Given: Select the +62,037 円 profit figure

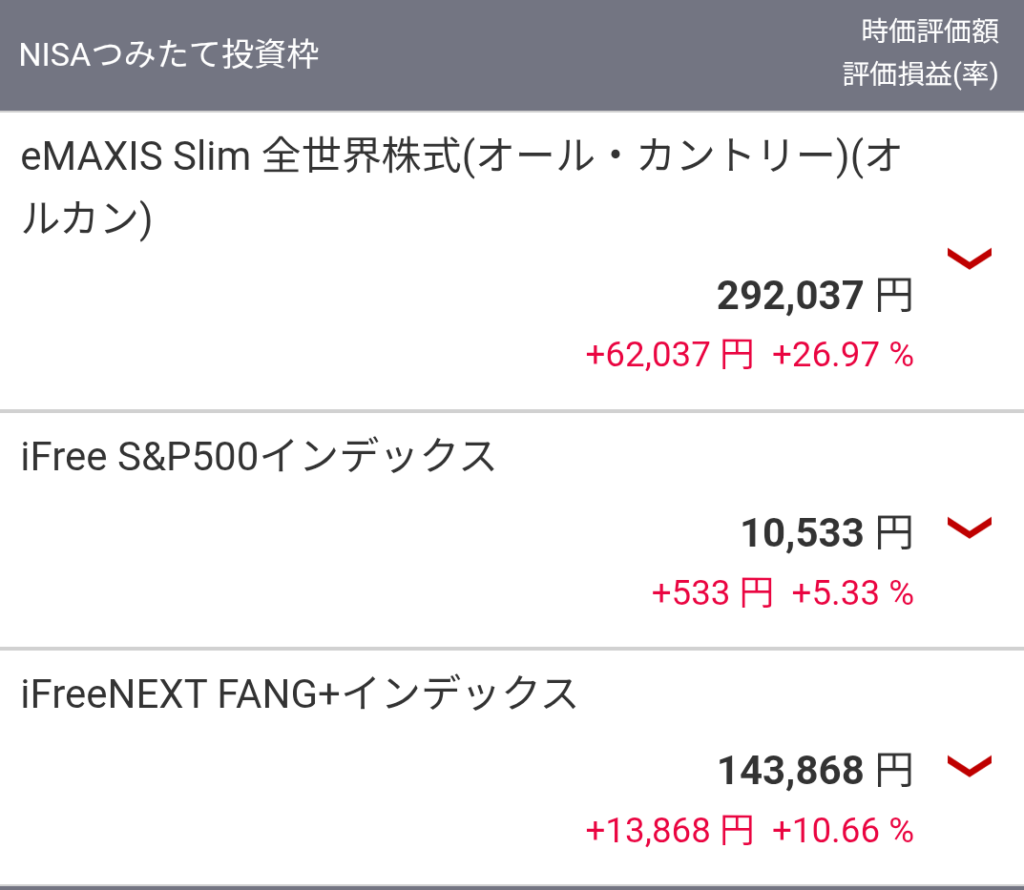Looking at the screenshot, I should click(669, 355).
